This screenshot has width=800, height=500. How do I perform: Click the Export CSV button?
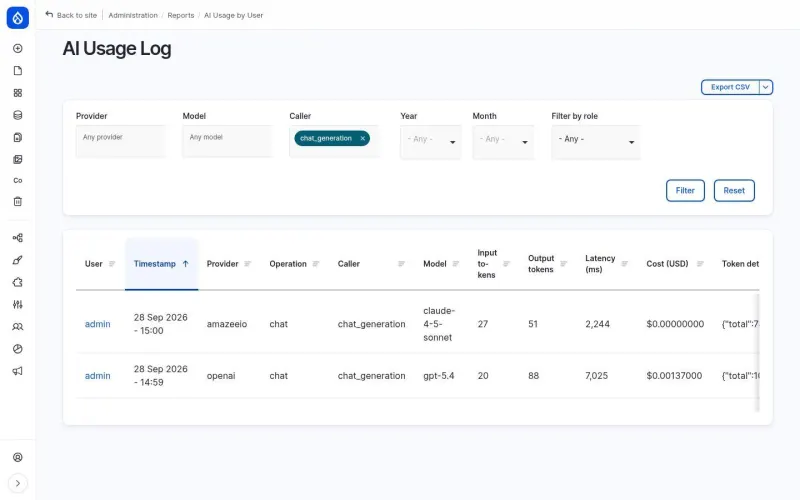point(730,87)
